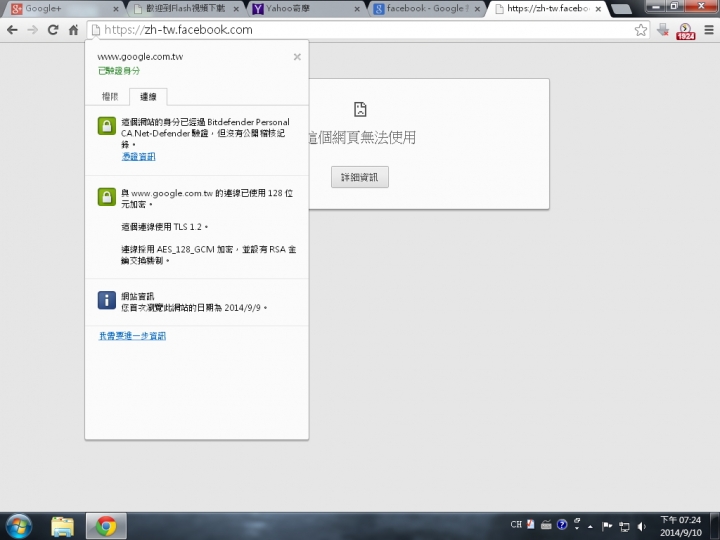The image size is (720, 540).
Task: Select the 連線 tab in the popup
Action: [x=148, y=96]
